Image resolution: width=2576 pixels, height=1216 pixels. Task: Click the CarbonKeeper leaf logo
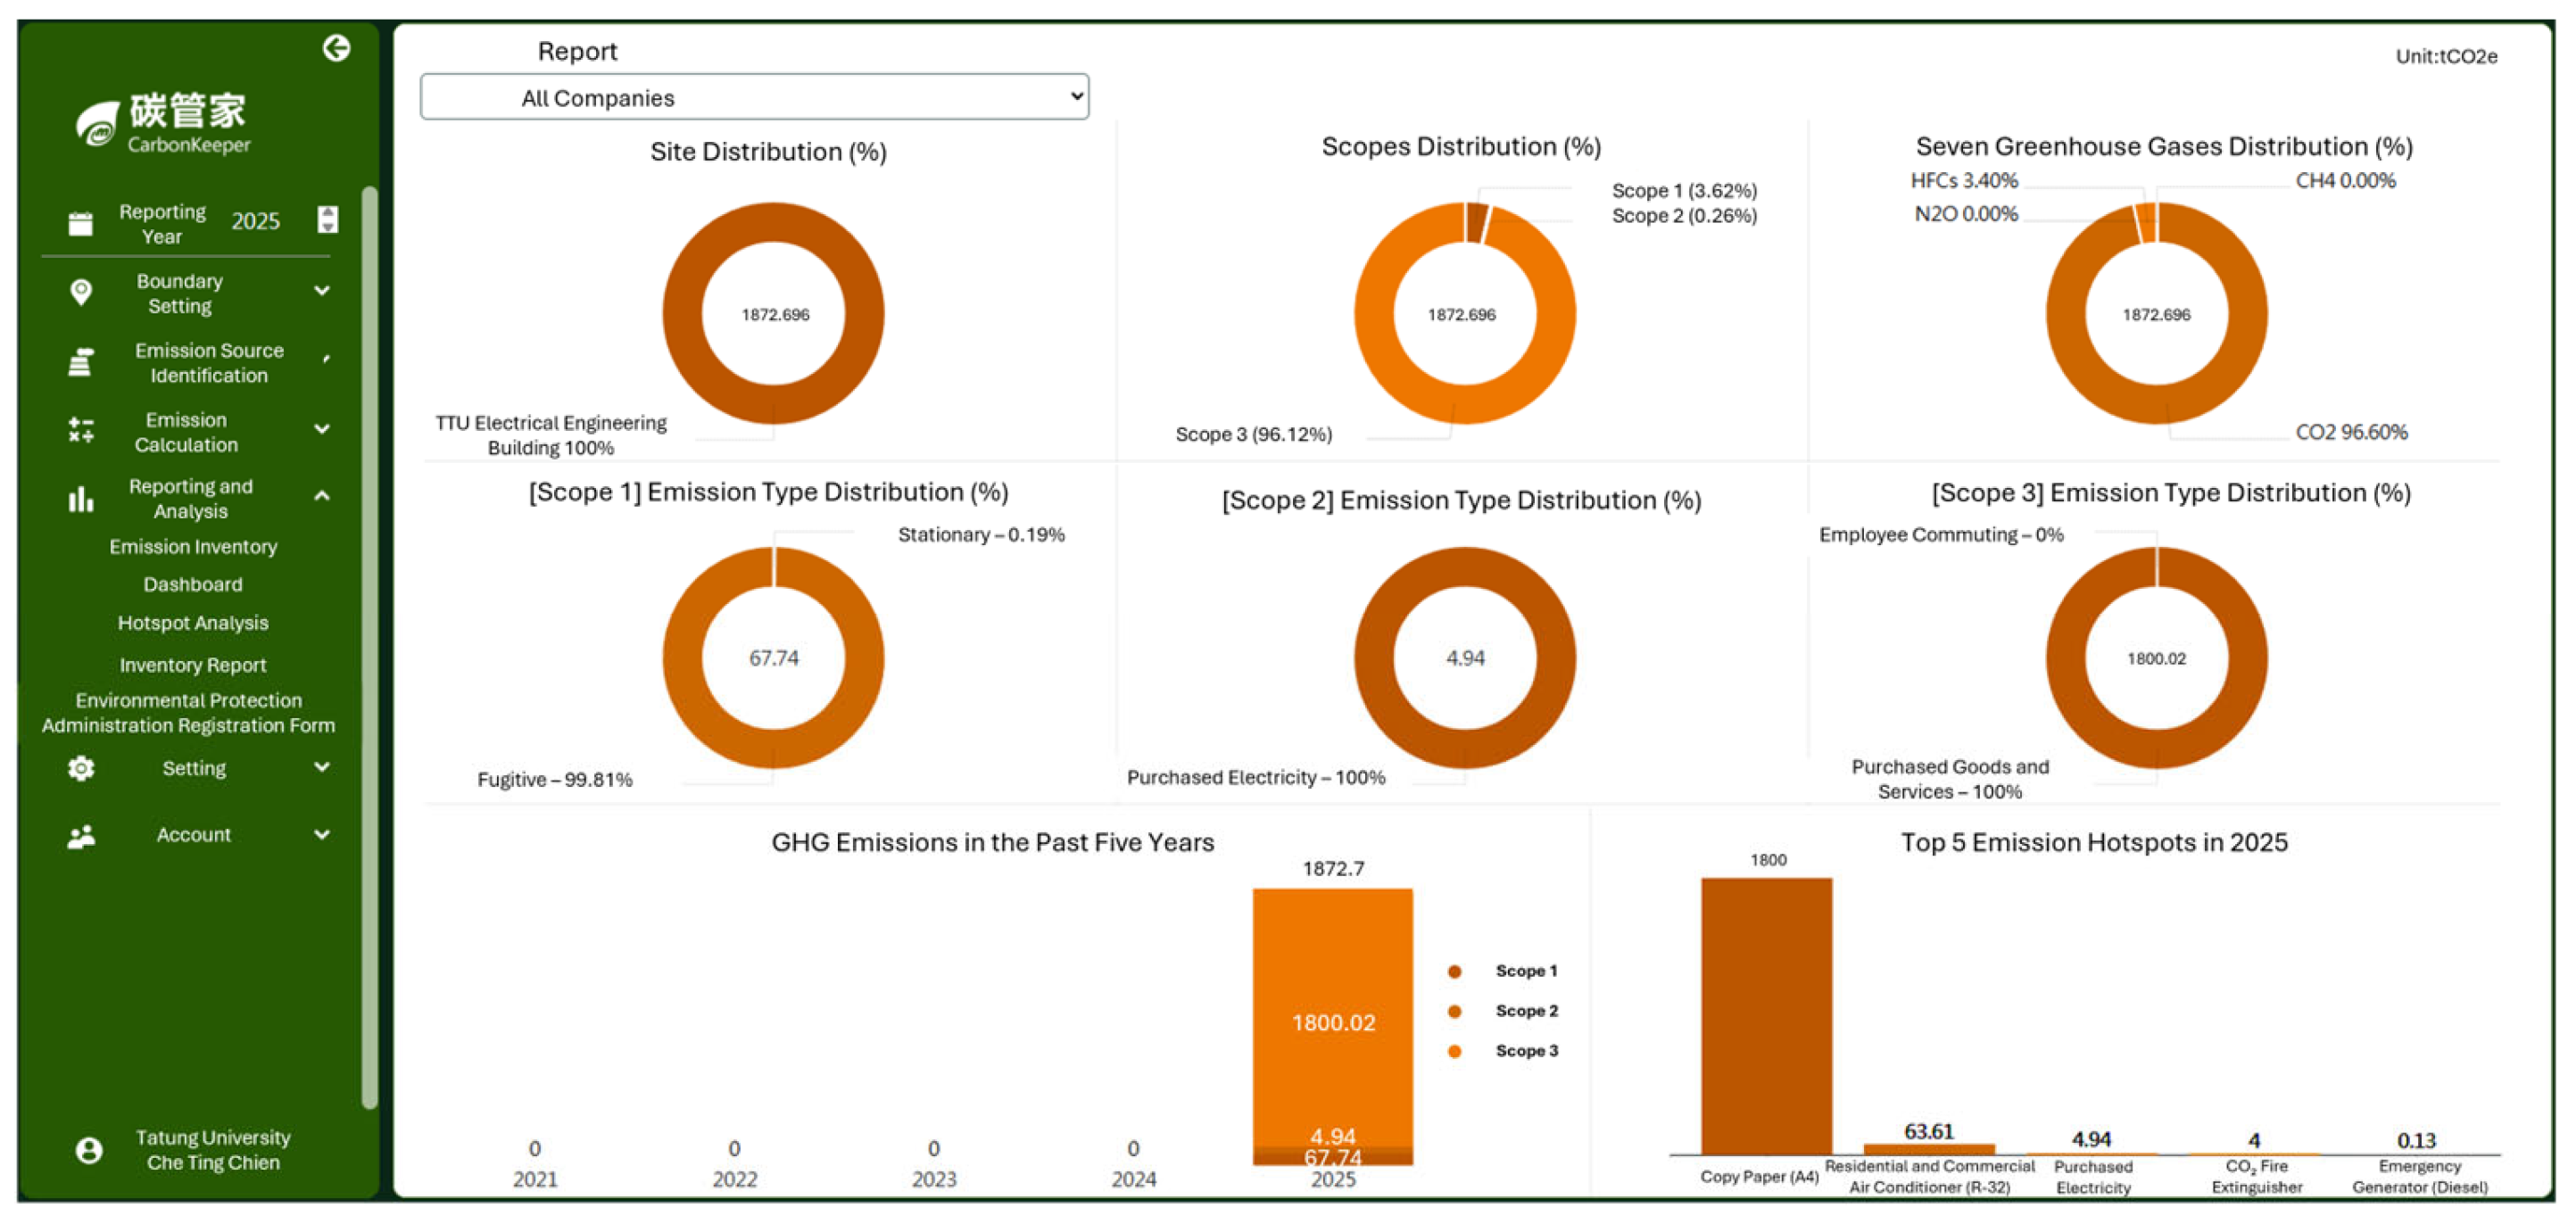[x=97, y=126]
